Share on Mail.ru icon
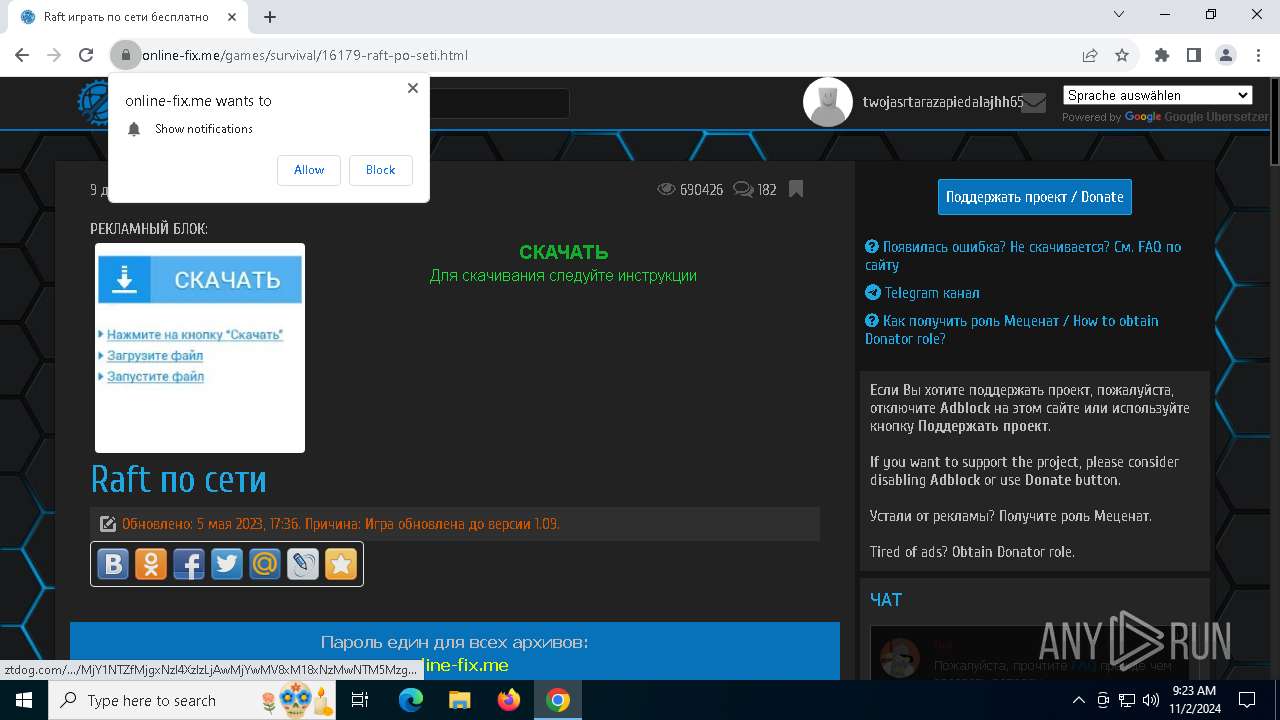 pyautogui.click(x=265, y=564)
